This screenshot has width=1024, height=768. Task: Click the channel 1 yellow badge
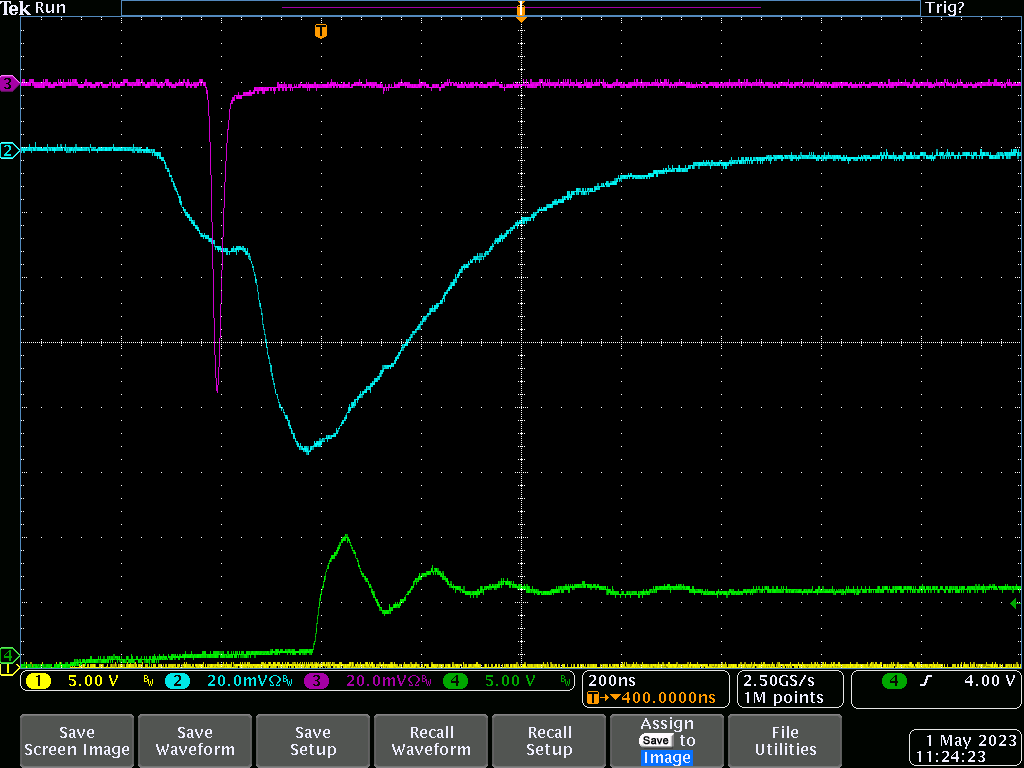coord(37,681)
